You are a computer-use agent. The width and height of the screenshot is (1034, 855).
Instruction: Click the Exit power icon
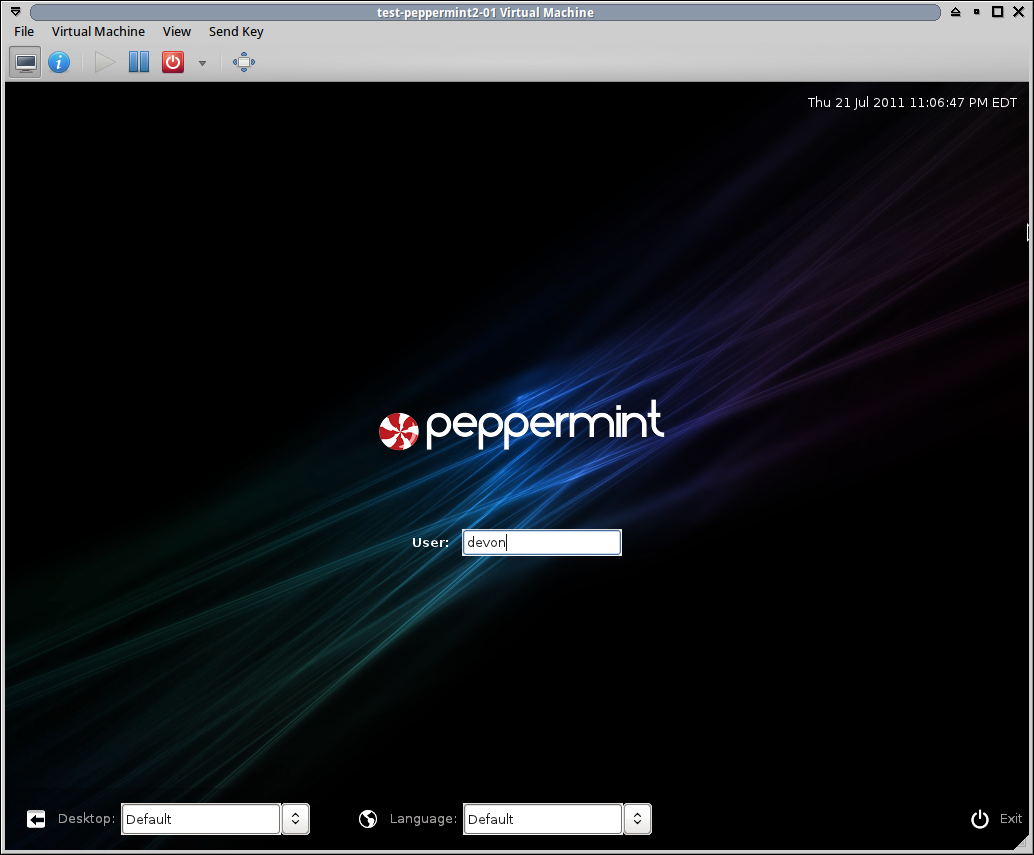tap(980, 819)
